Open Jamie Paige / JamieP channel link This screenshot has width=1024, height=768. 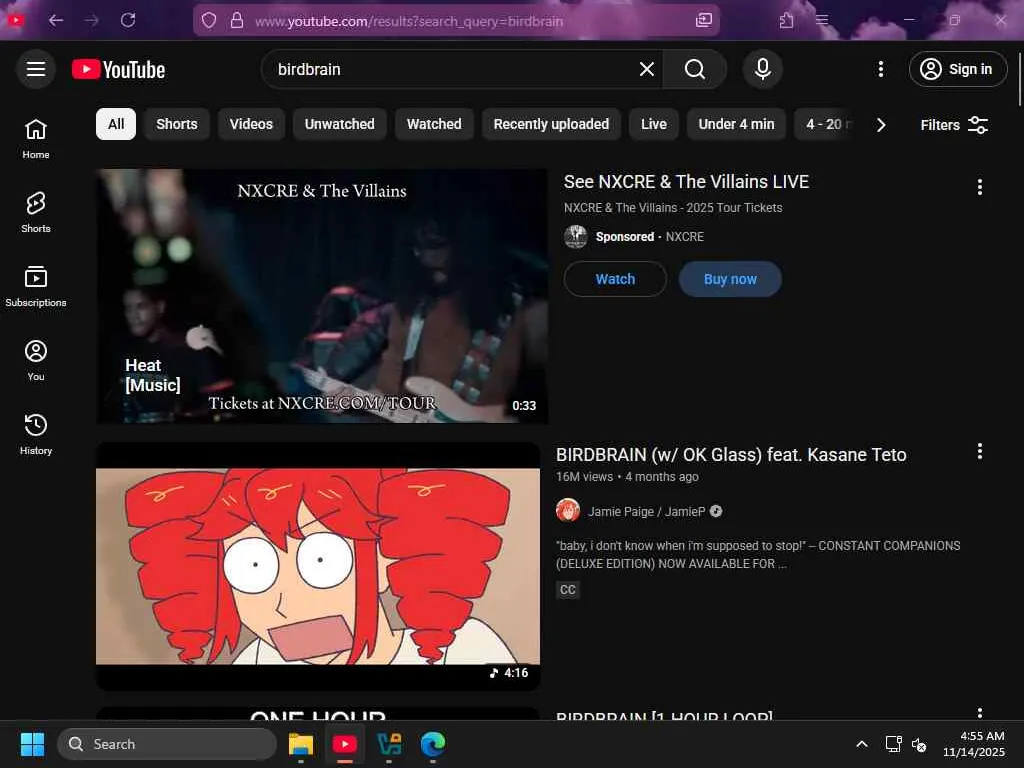pos(647,511)
